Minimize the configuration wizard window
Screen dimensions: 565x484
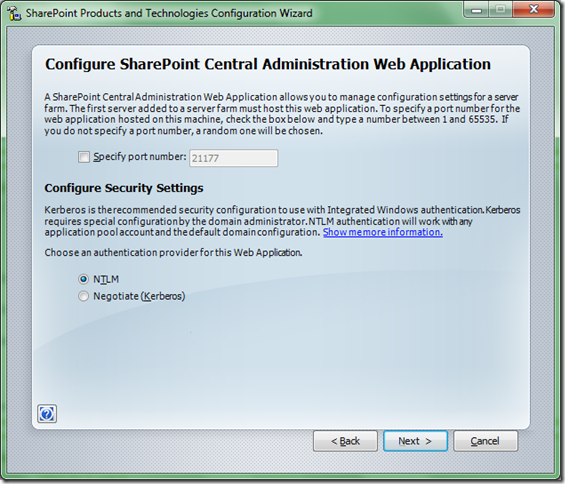[x=476, y=9]
